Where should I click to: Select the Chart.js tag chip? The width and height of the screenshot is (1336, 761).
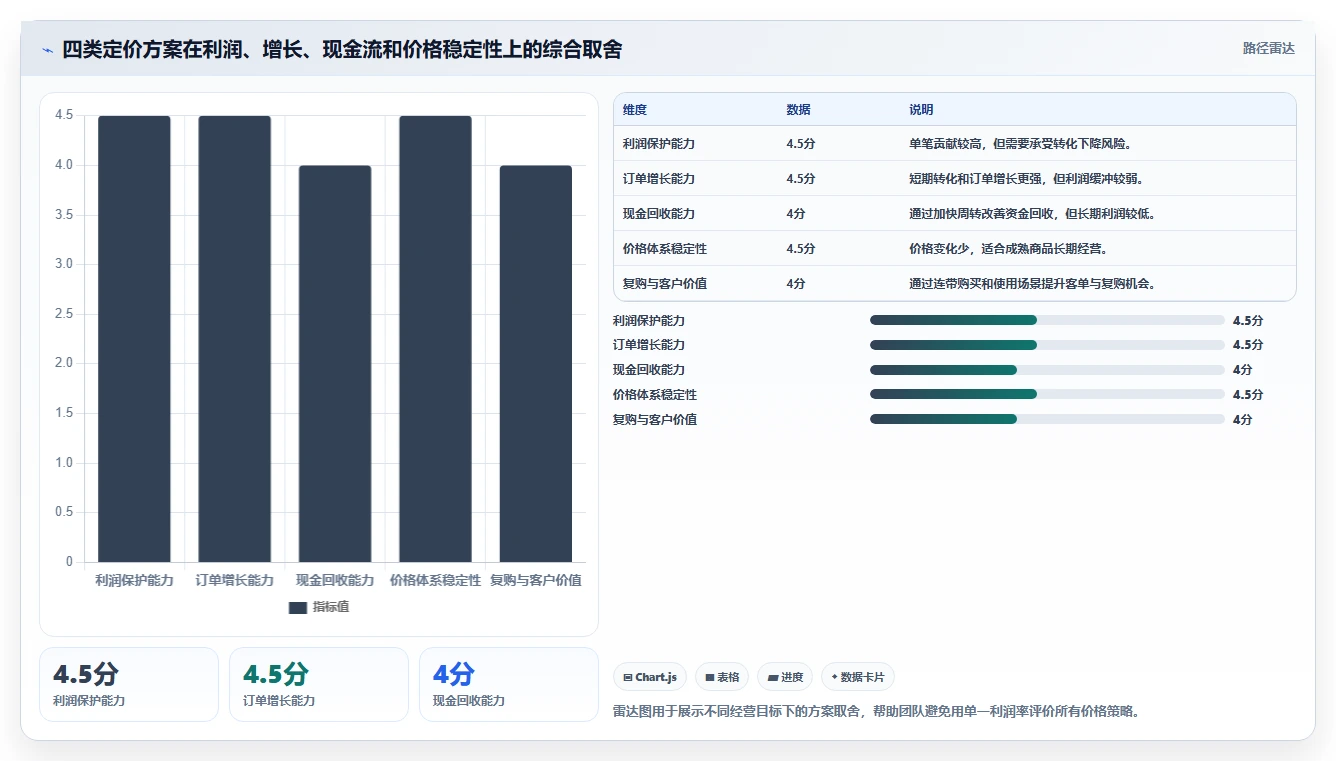(650, 677)
